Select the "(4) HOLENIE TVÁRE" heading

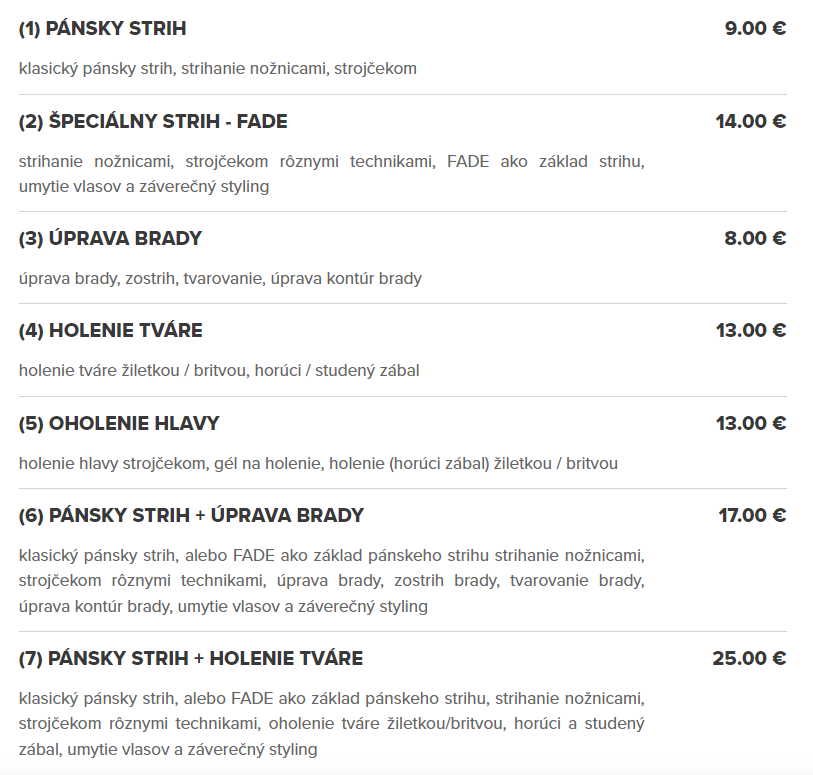pyautogui.click(x=110, y=331)
